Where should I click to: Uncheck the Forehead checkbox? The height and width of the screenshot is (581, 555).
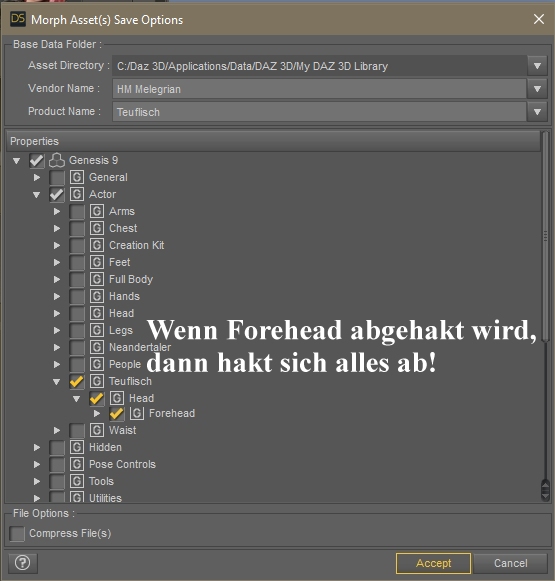117,414
